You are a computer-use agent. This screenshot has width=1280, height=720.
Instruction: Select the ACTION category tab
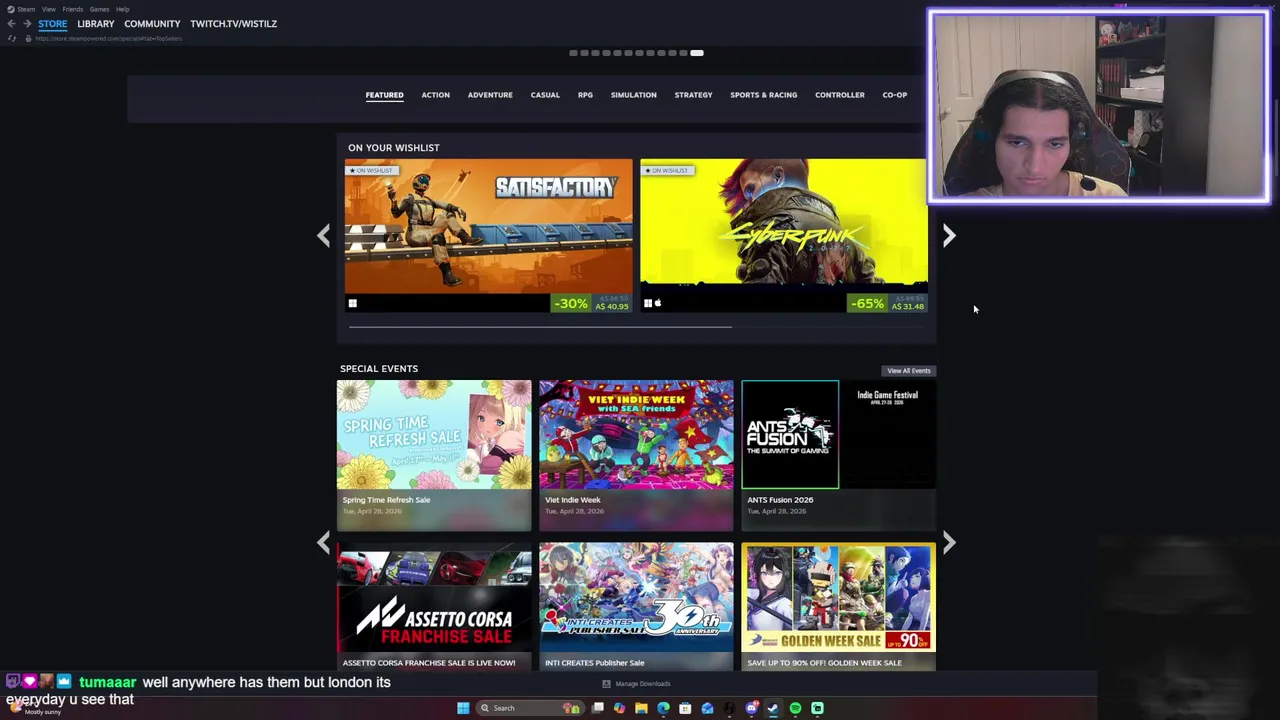tap(435, 95)
